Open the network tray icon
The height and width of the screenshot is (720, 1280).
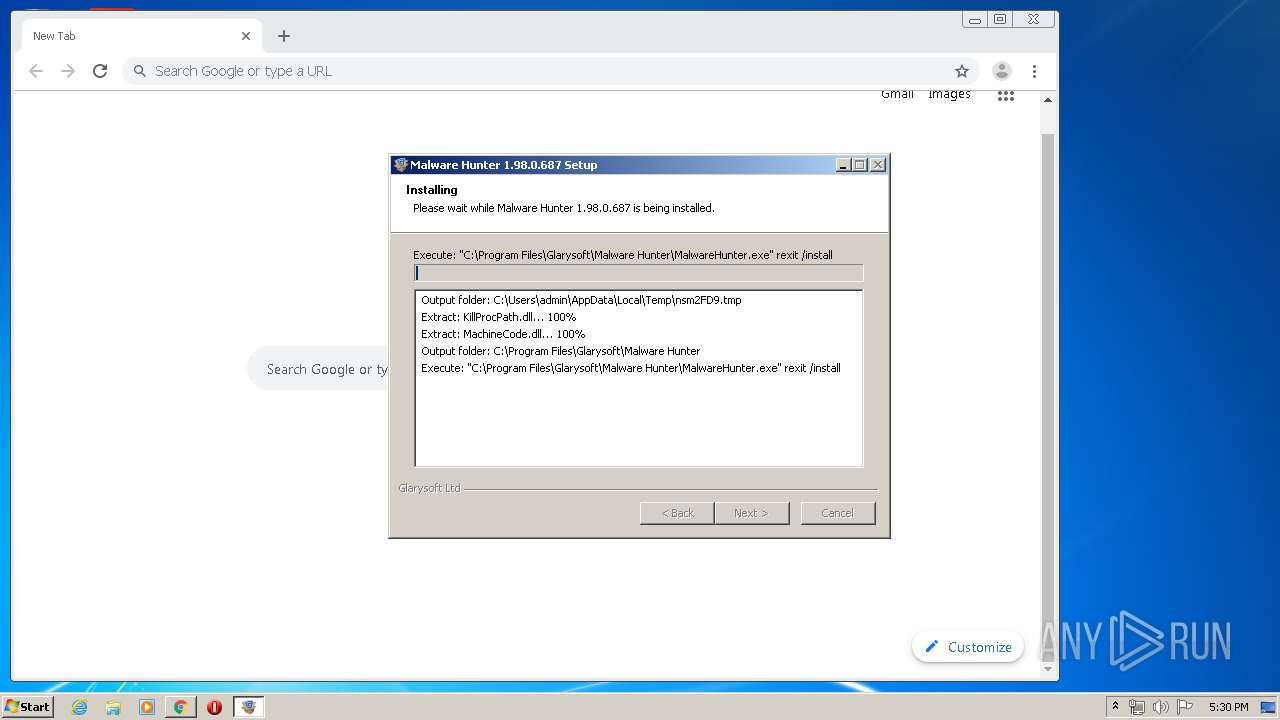1137,707
